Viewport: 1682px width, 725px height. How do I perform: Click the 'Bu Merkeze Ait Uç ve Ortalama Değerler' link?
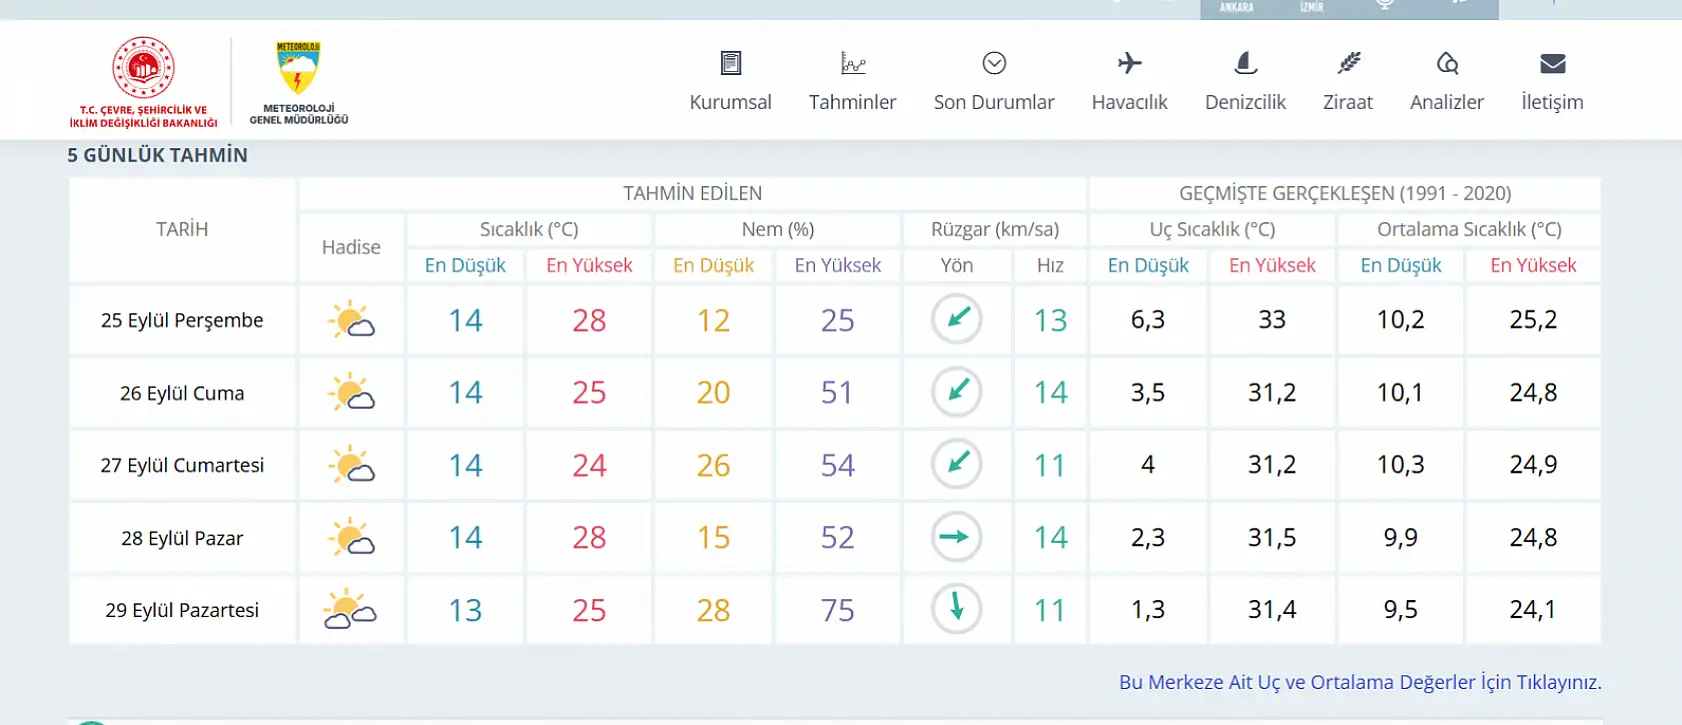pos(1359,682)
